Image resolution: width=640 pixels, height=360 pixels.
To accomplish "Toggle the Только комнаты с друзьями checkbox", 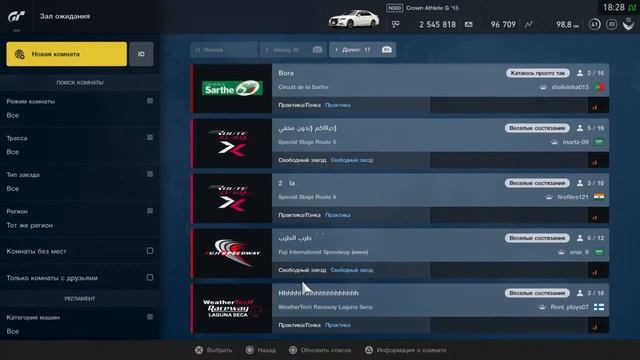I will point(150,278).
